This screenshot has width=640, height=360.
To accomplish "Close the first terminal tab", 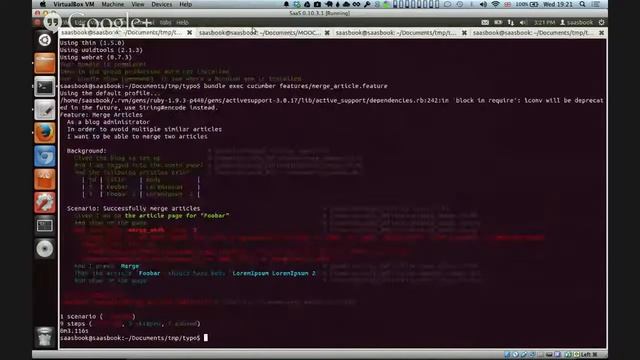I will (x=189, y=33).
